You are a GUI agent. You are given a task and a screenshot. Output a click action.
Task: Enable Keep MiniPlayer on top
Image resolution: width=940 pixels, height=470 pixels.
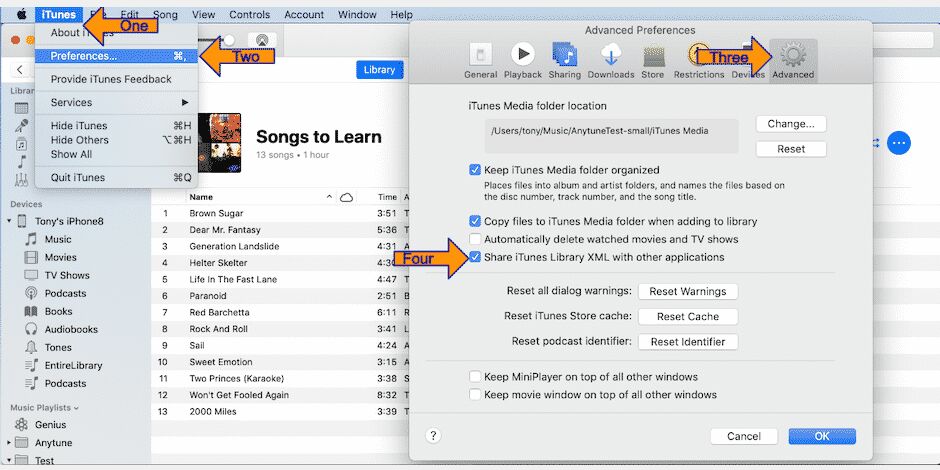tap(475, 376)
